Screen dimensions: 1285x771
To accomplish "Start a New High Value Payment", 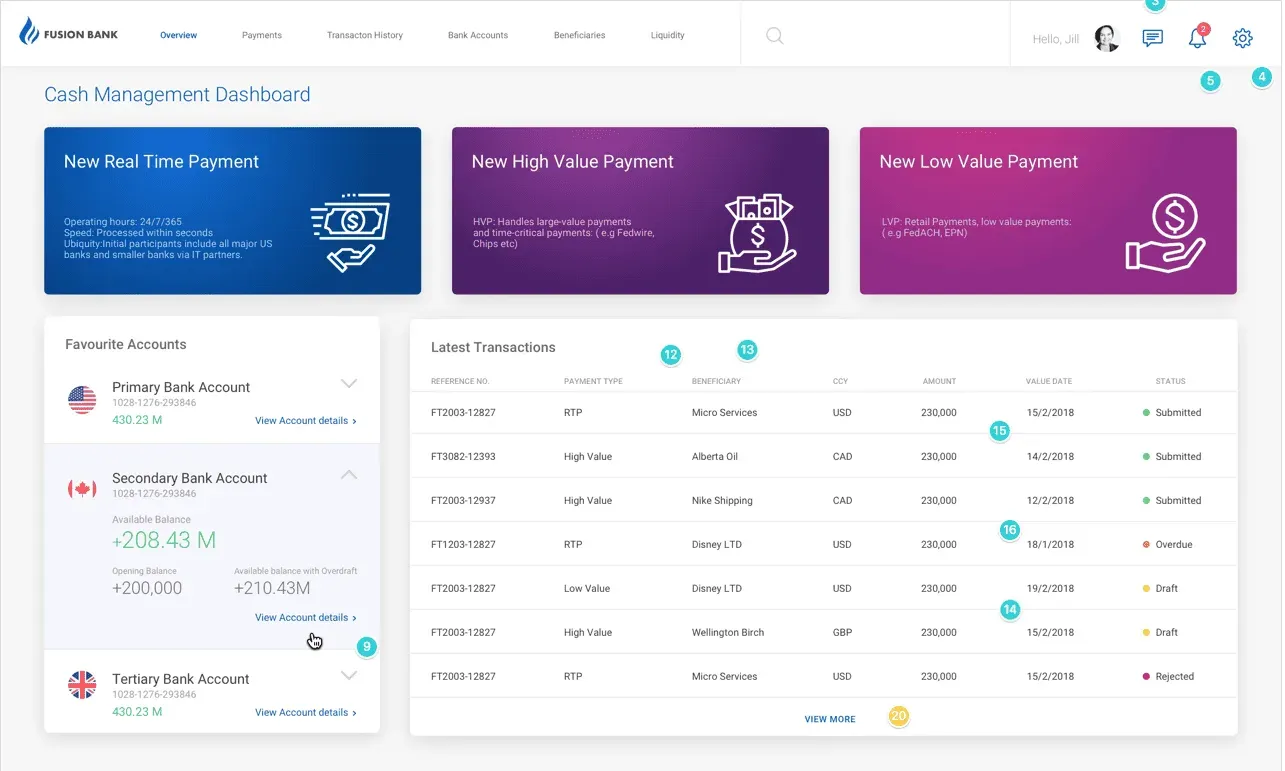I will (x=640, y=211).
